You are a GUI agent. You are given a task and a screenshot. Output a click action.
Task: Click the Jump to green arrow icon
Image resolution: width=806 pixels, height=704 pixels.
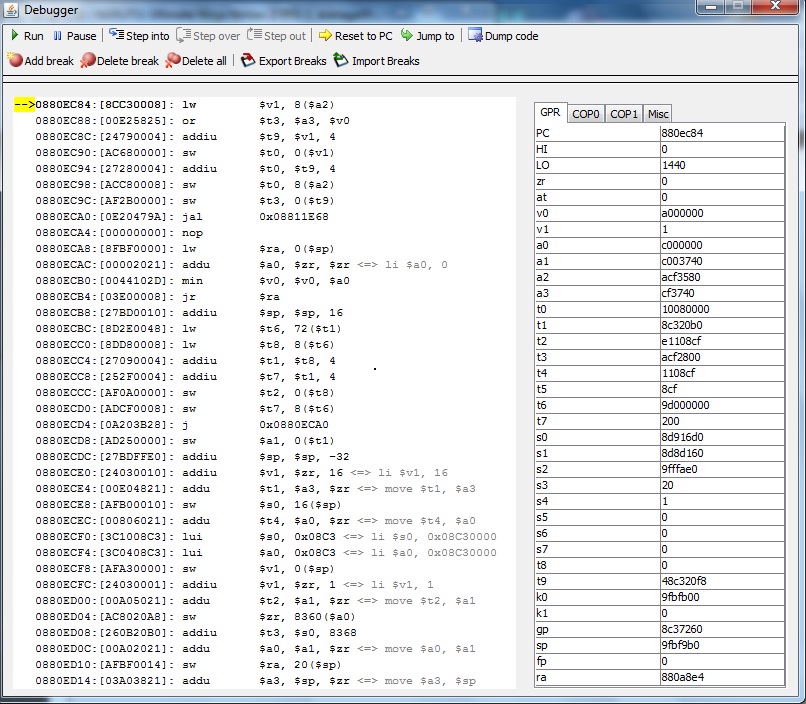pos(407,35)
